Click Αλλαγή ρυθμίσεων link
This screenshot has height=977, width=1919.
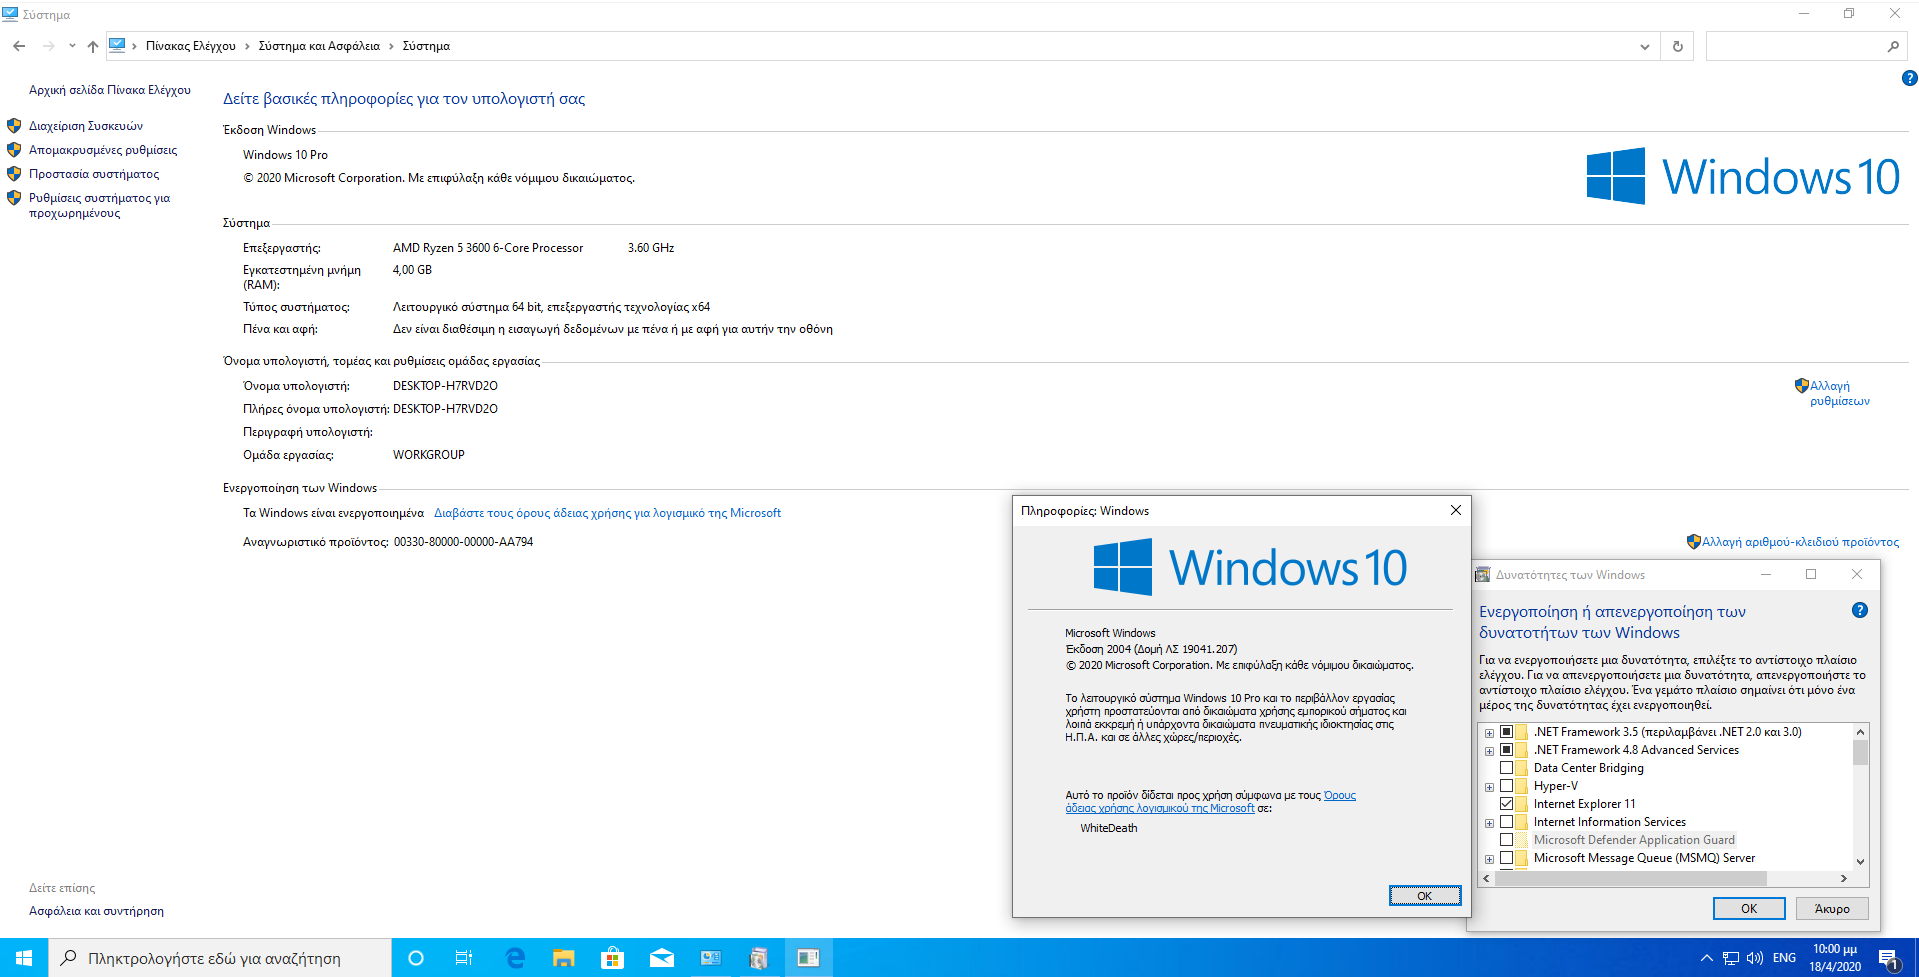click(x=1839, y=393)
